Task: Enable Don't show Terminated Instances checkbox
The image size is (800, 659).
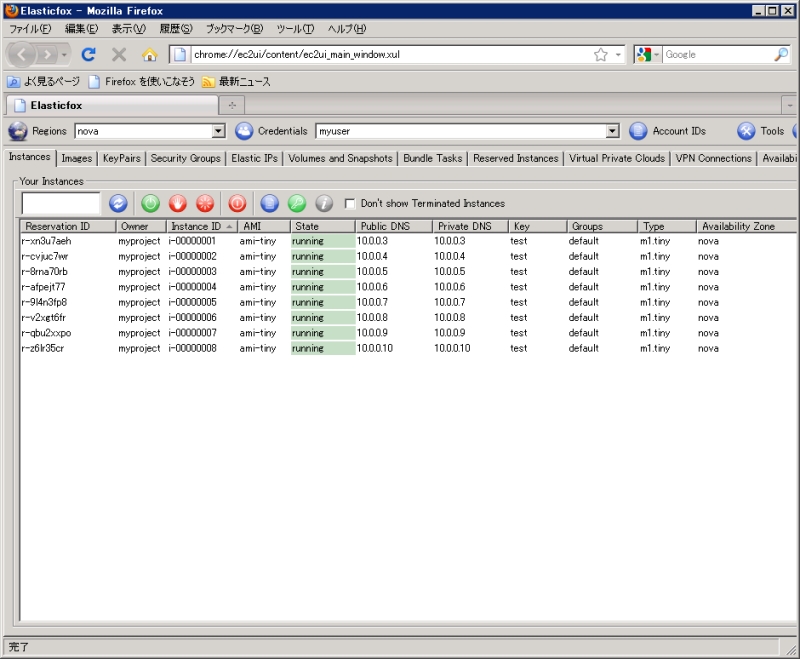Action: (x=350, y=204)
